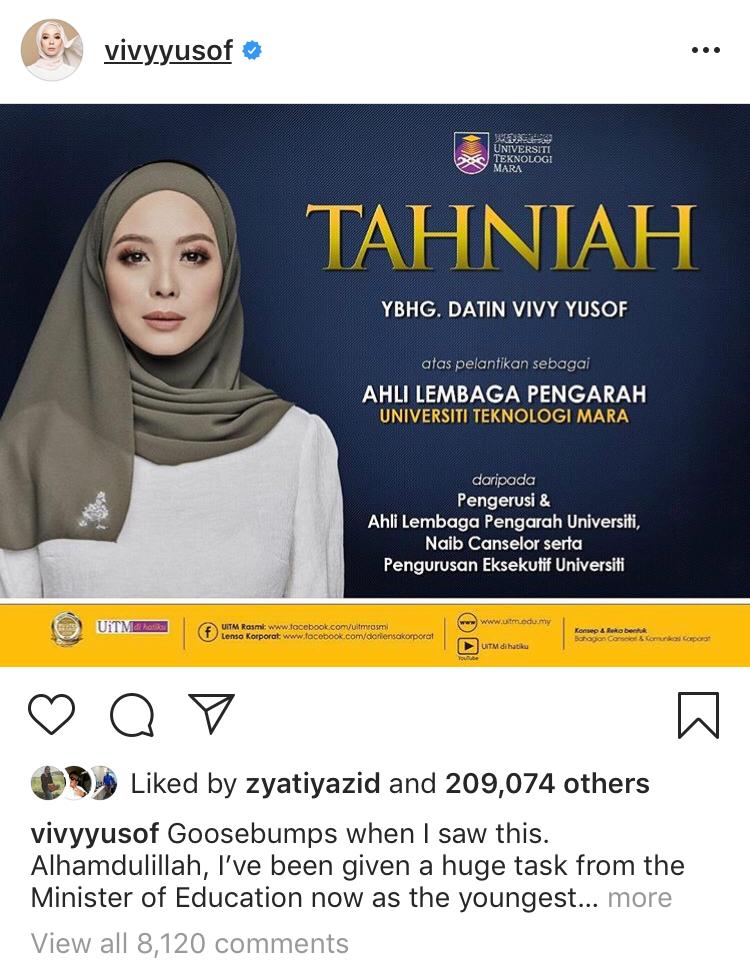View all 8,120 comments

click(189, 943)
